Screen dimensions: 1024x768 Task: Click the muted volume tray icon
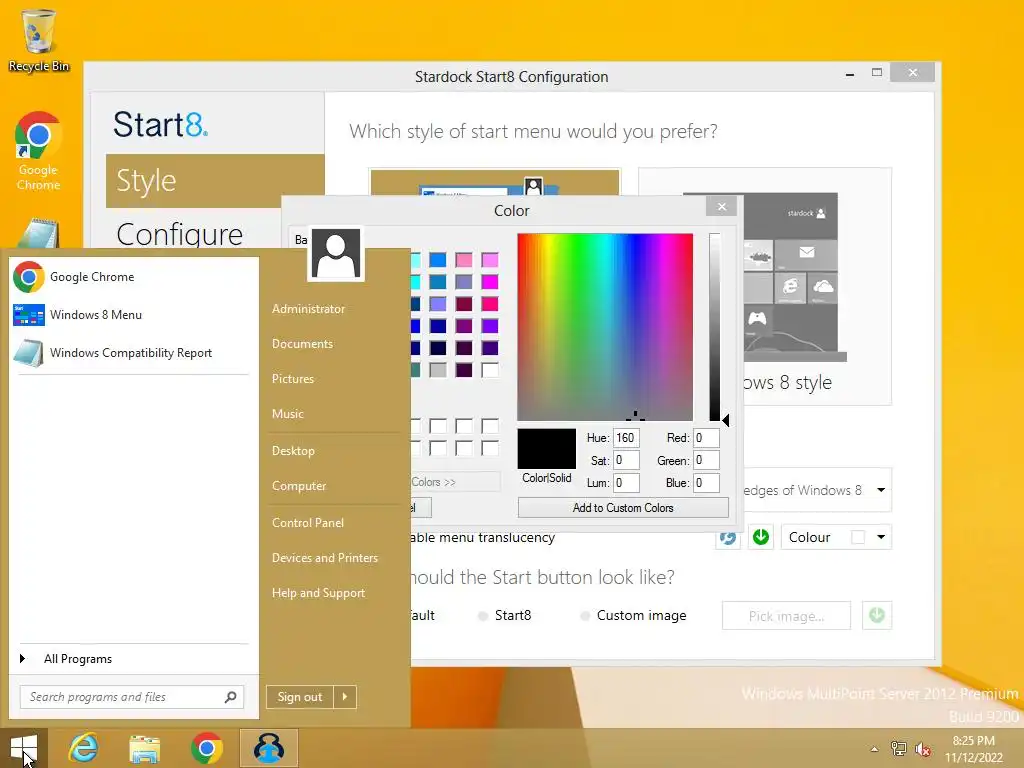click(923, 749)
